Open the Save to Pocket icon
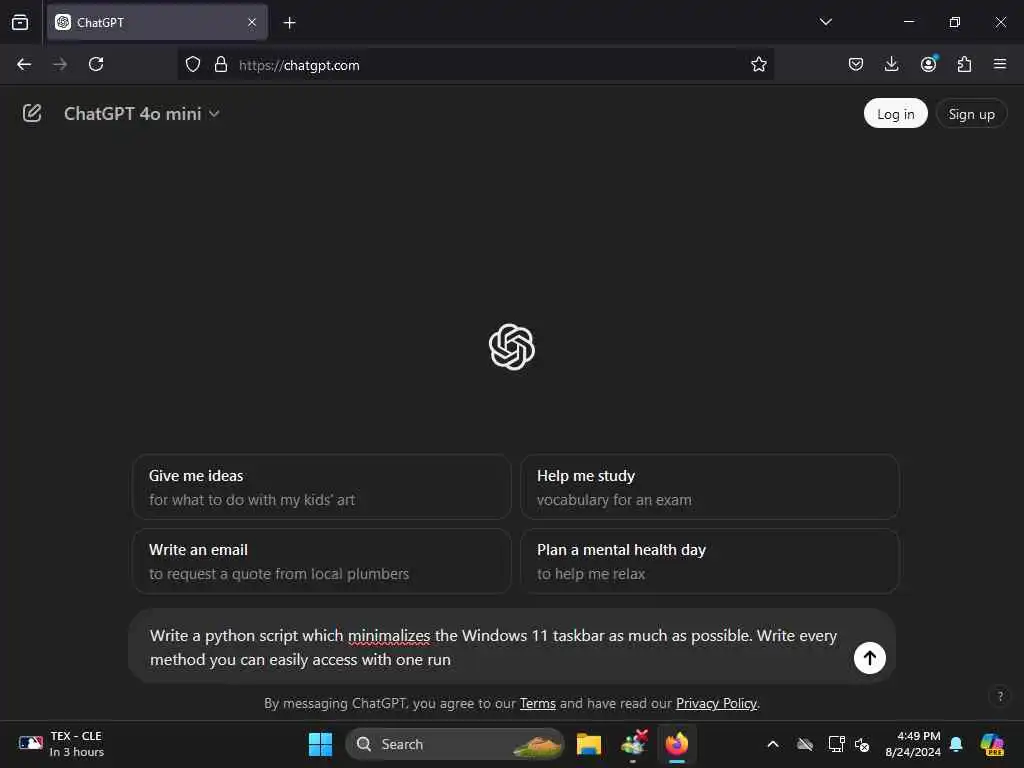Image resolution: width=1024 pixels, height=768 pixels. pos(856,64)
